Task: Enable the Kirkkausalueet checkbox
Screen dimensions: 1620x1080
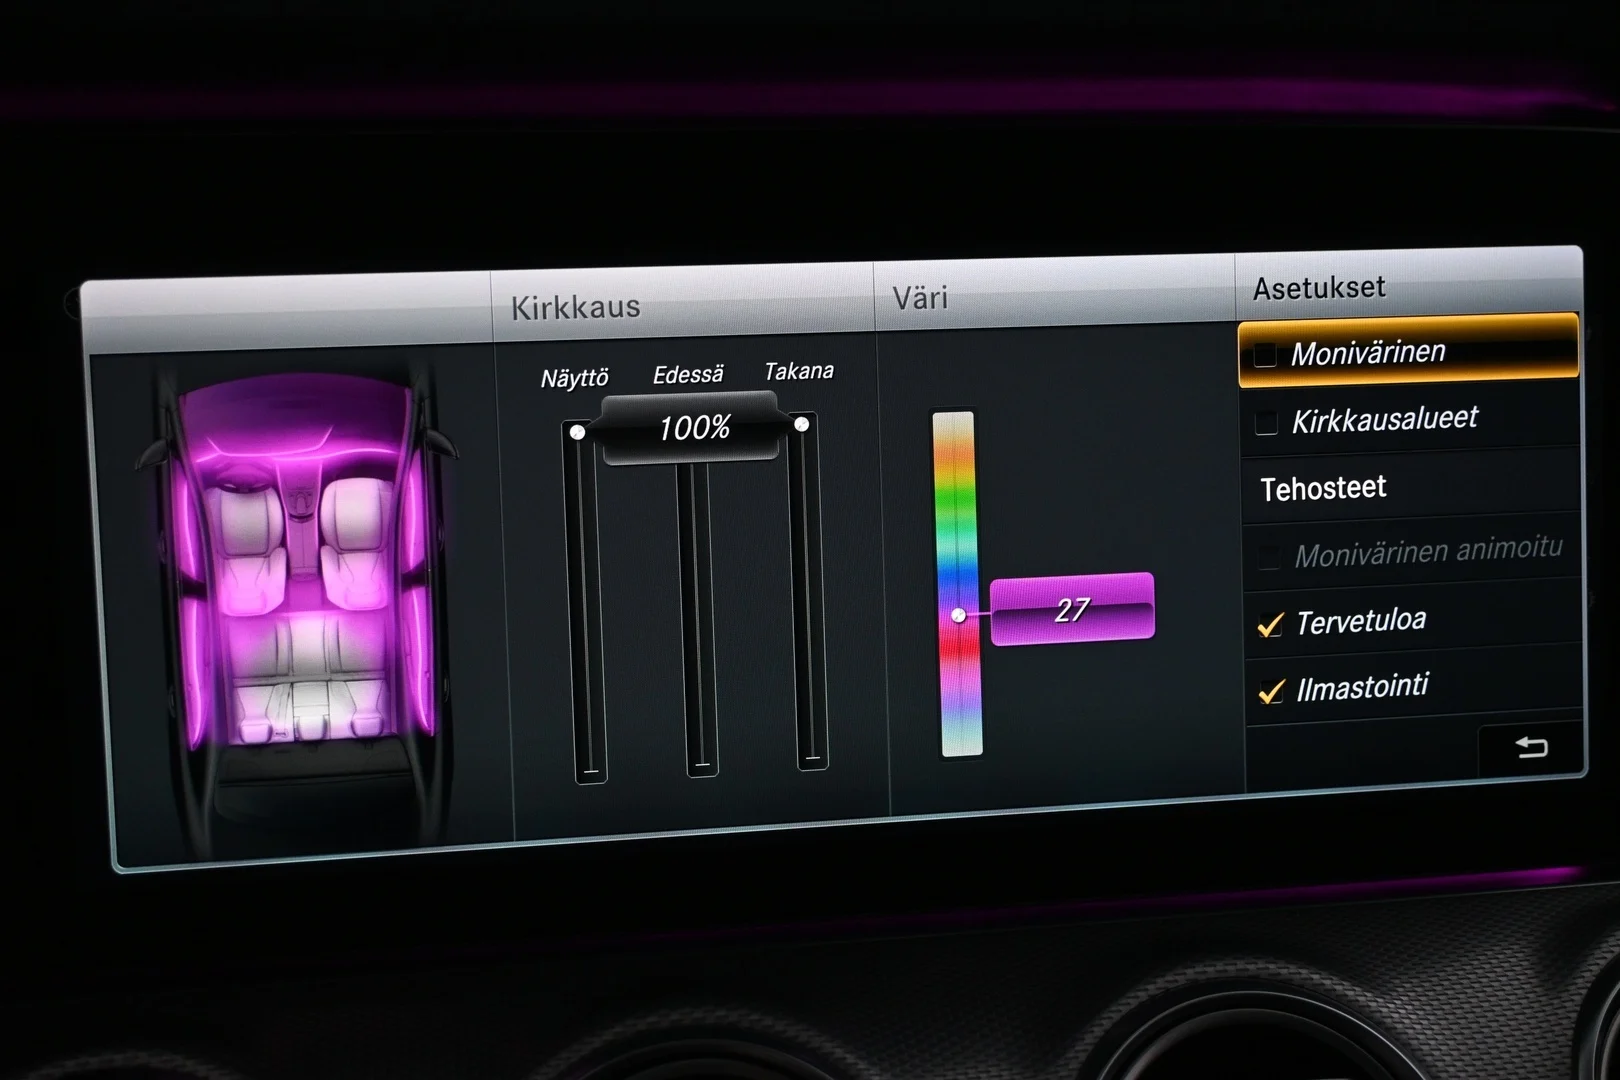Action: (x=1266, y=422)
